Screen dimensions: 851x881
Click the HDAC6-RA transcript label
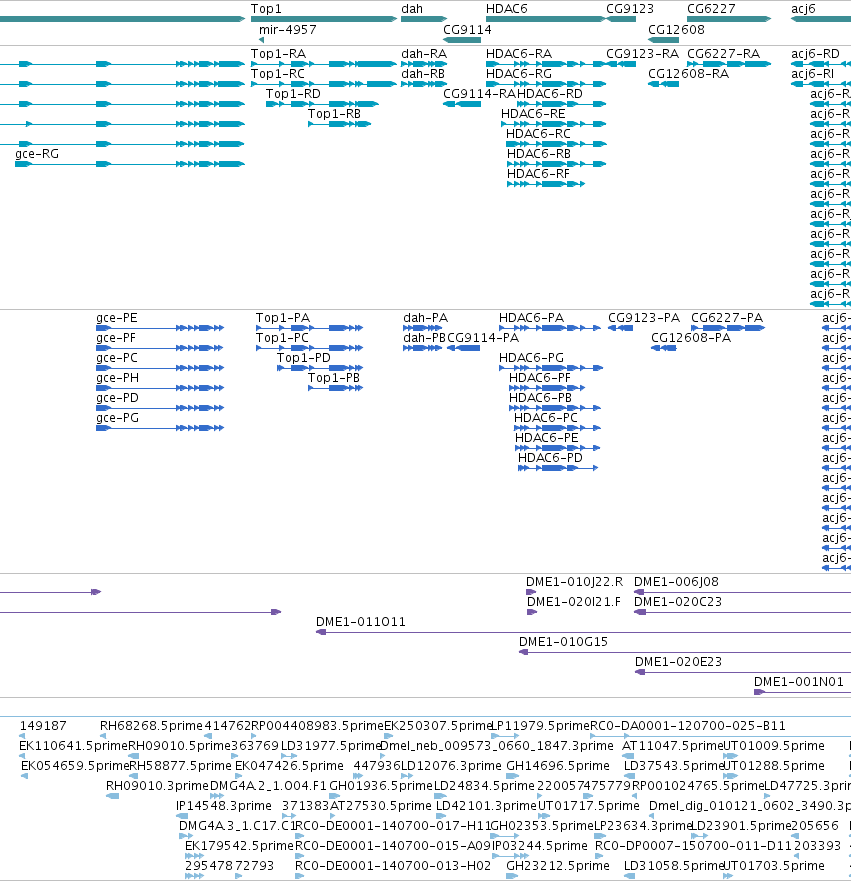pyautogui.click(x=518, y=54)
